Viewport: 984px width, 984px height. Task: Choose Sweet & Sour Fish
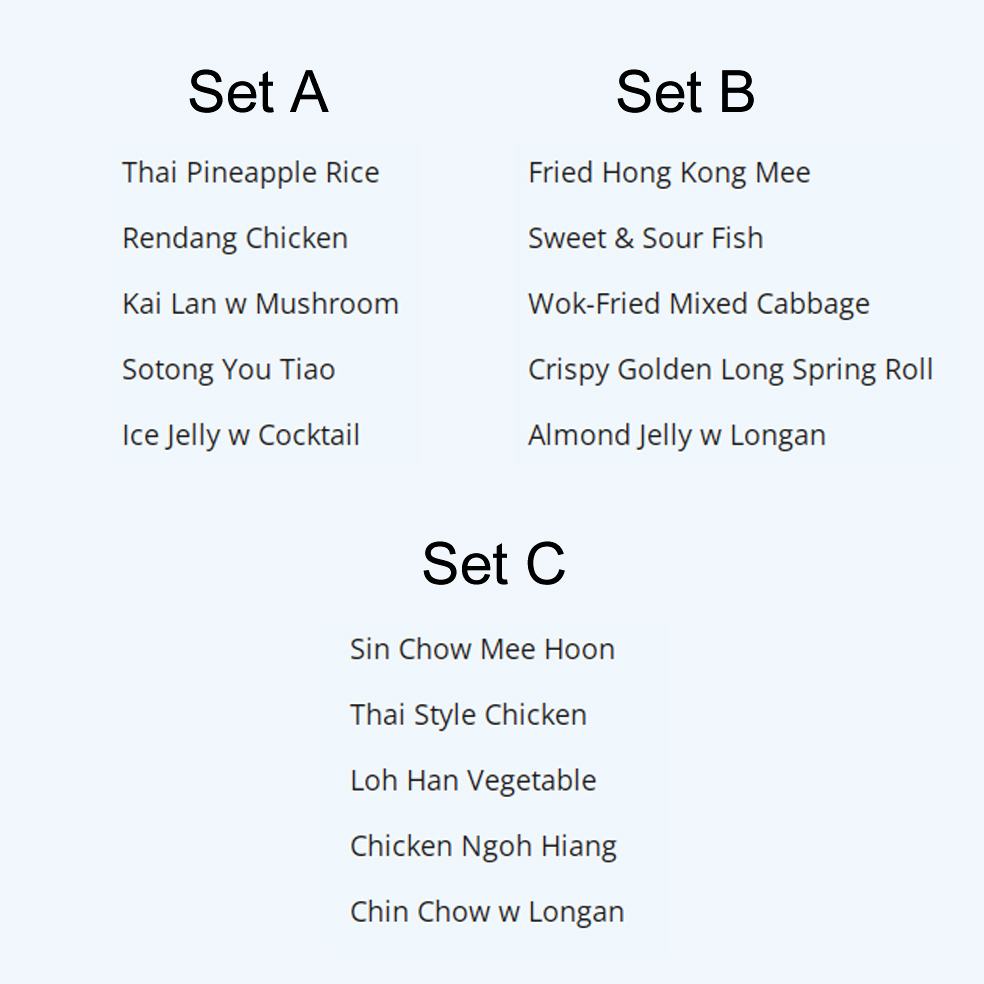pos(646,238)
